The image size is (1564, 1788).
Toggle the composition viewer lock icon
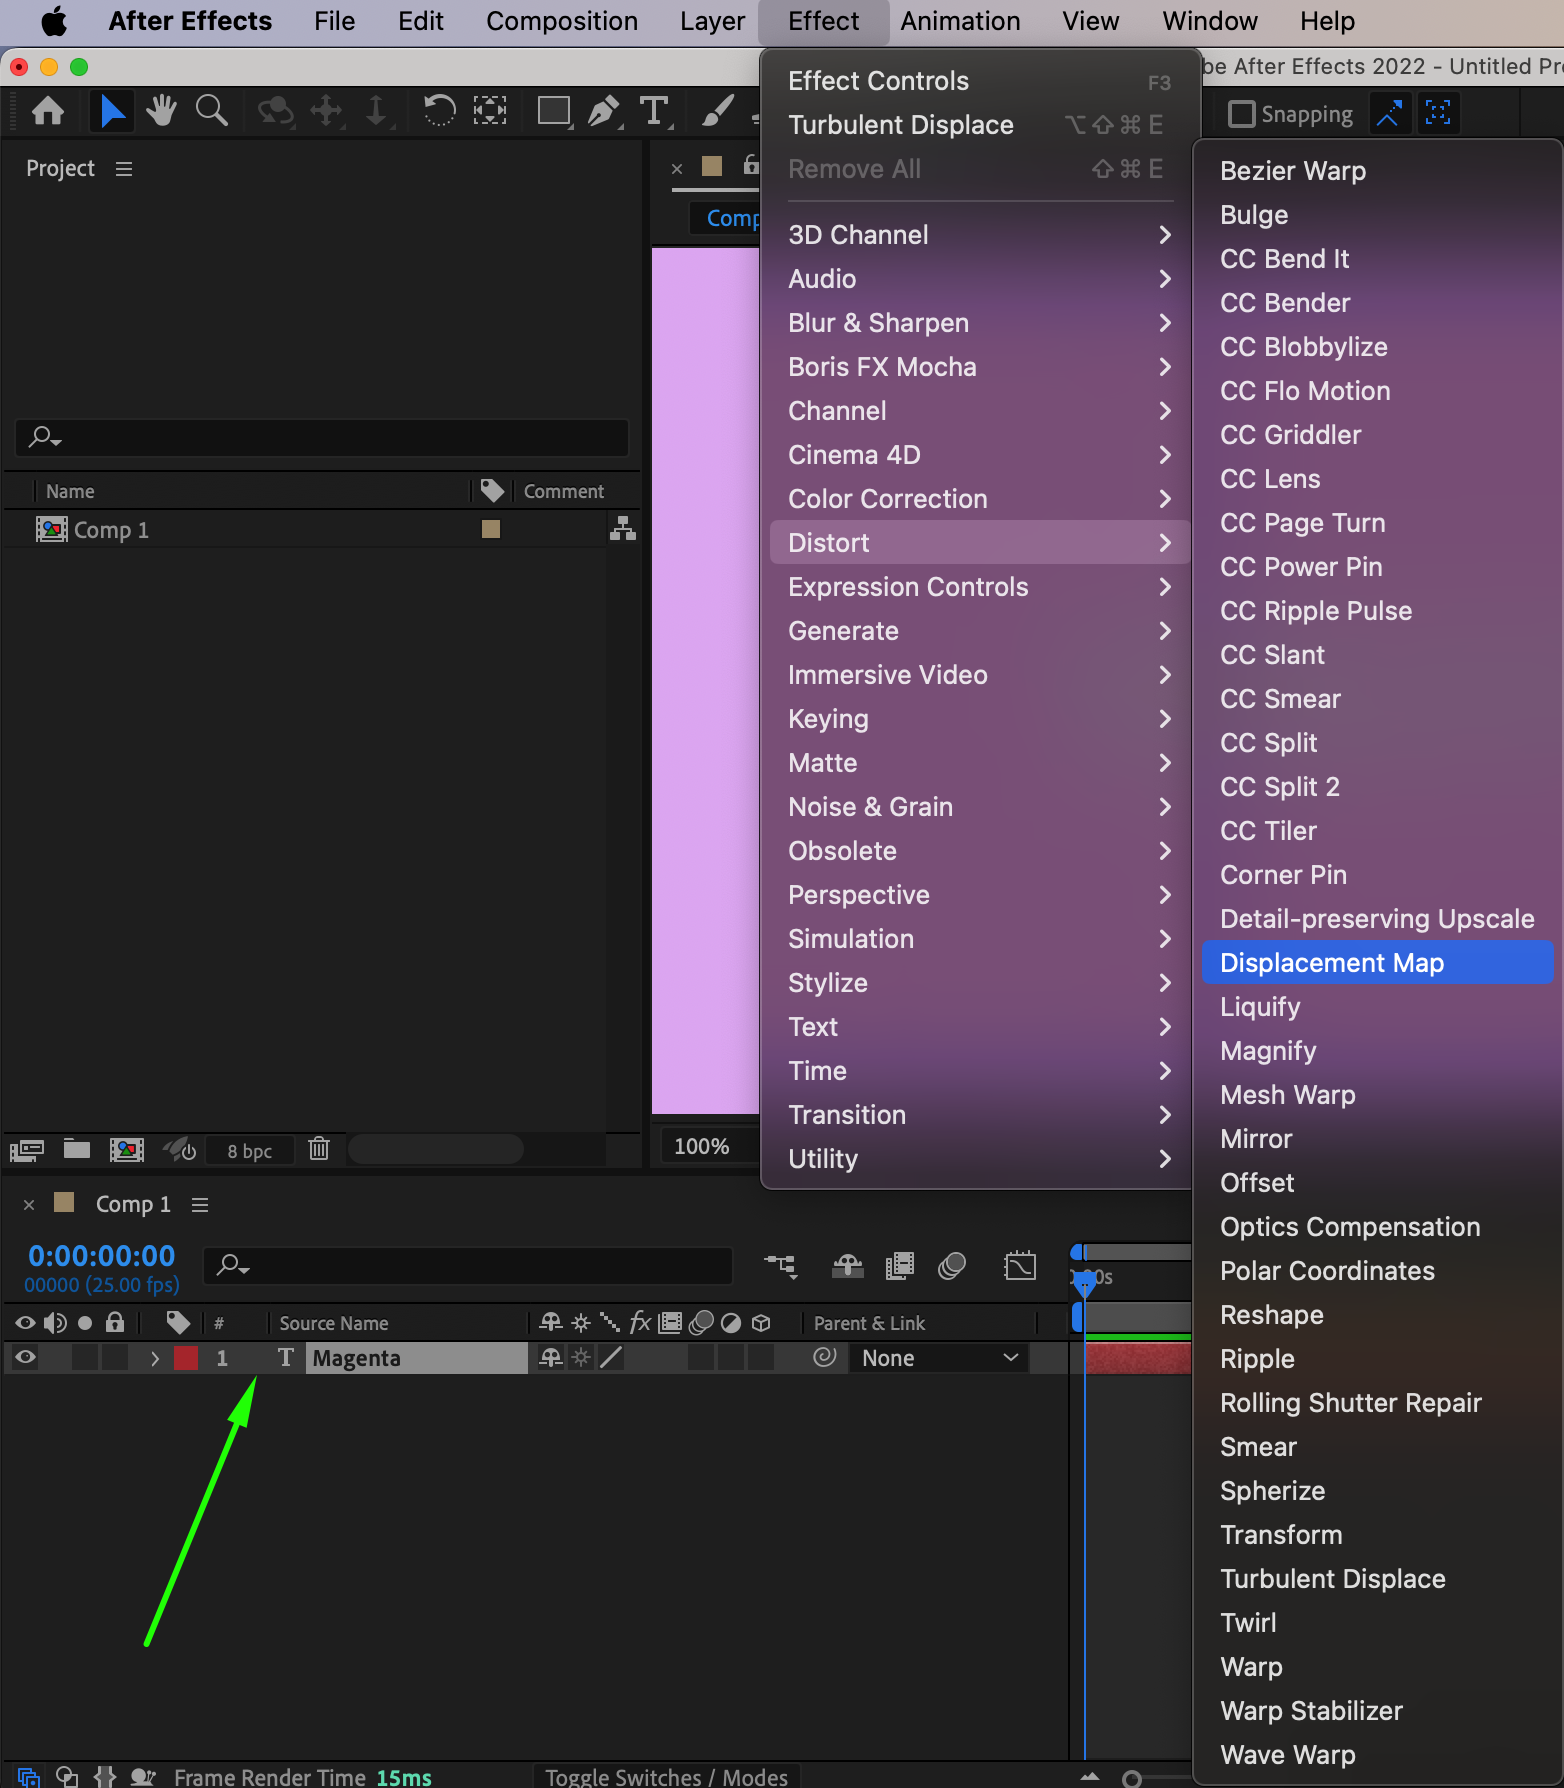click(x=751, y=166)
